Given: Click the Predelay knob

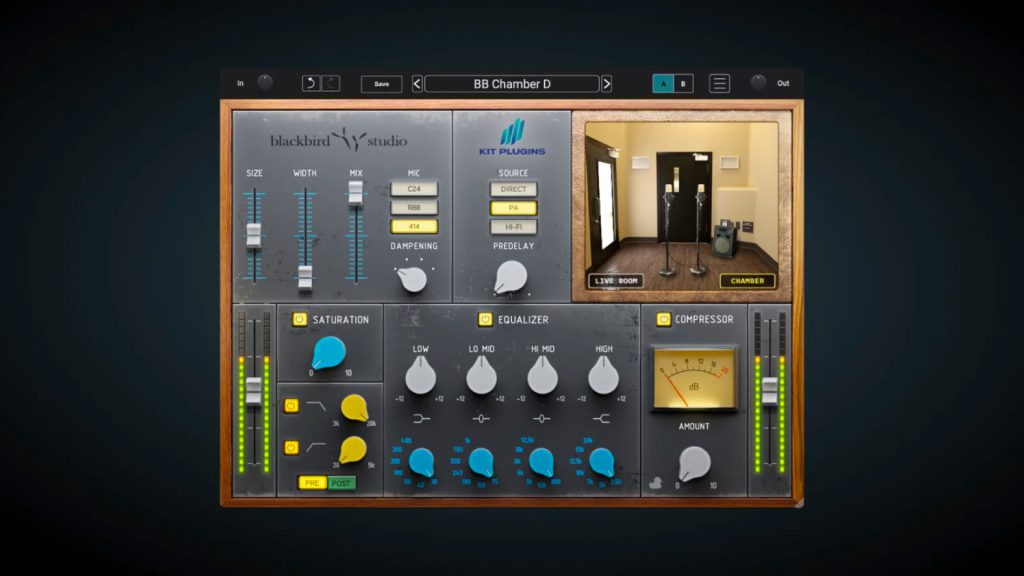Looking at the screenshot, I should 511,278.
